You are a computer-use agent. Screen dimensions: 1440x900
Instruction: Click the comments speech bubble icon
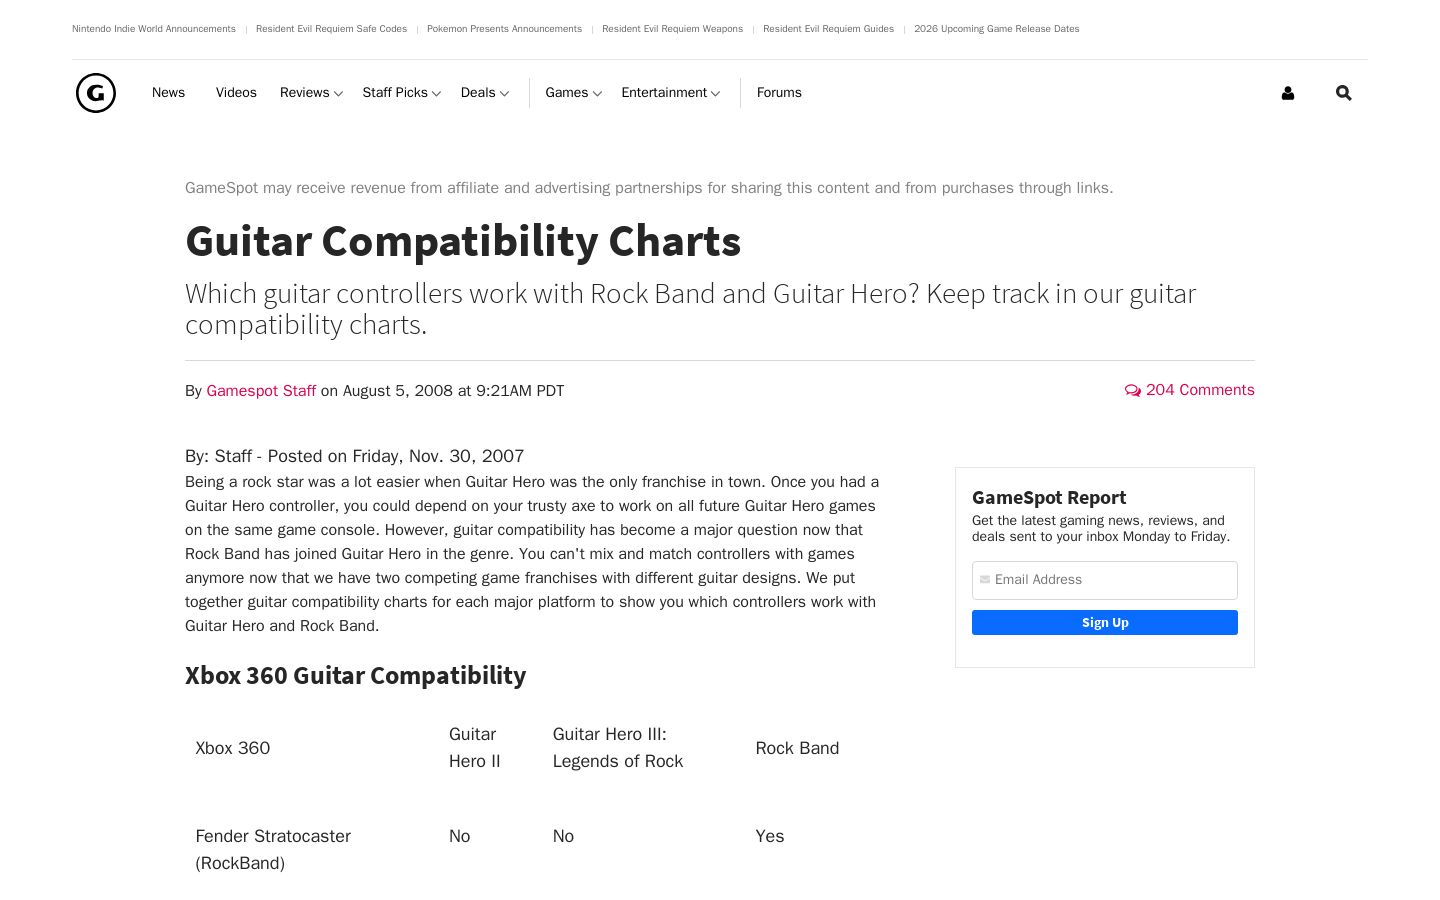coord(1133,390)
